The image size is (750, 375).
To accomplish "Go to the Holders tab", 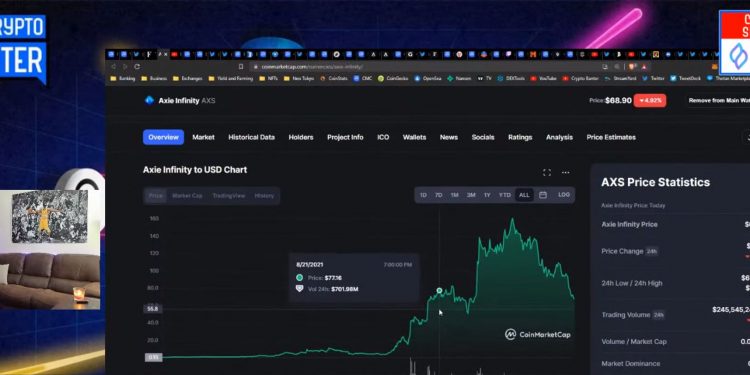I will point(301,137).
